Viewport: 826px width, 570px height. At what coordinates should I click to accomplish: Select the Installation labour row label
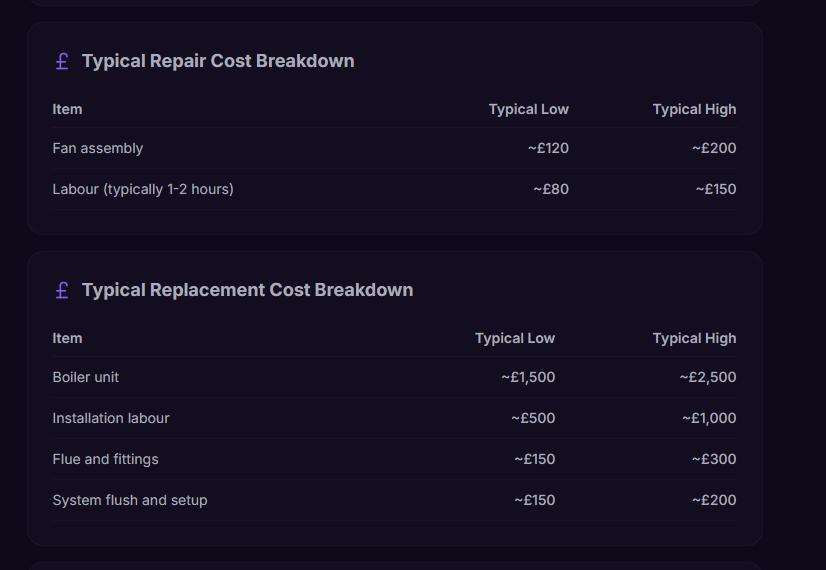pos(111,418)
